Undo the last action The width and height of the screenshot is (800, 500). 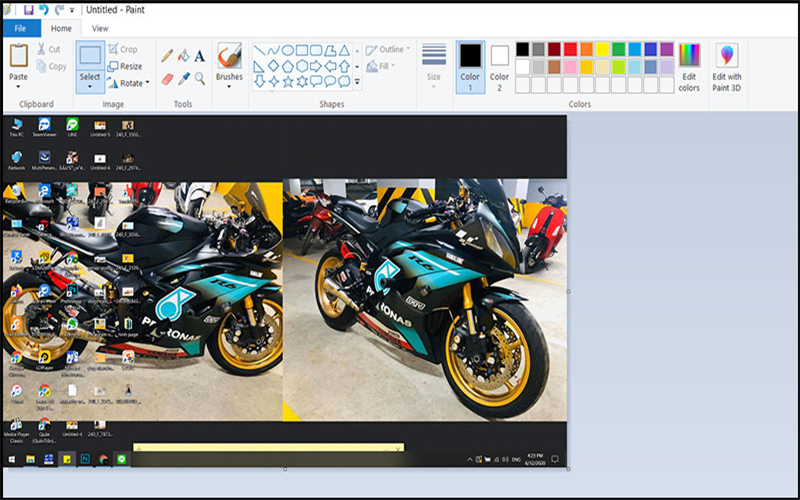pyautogui.click(x=44, y=10)
